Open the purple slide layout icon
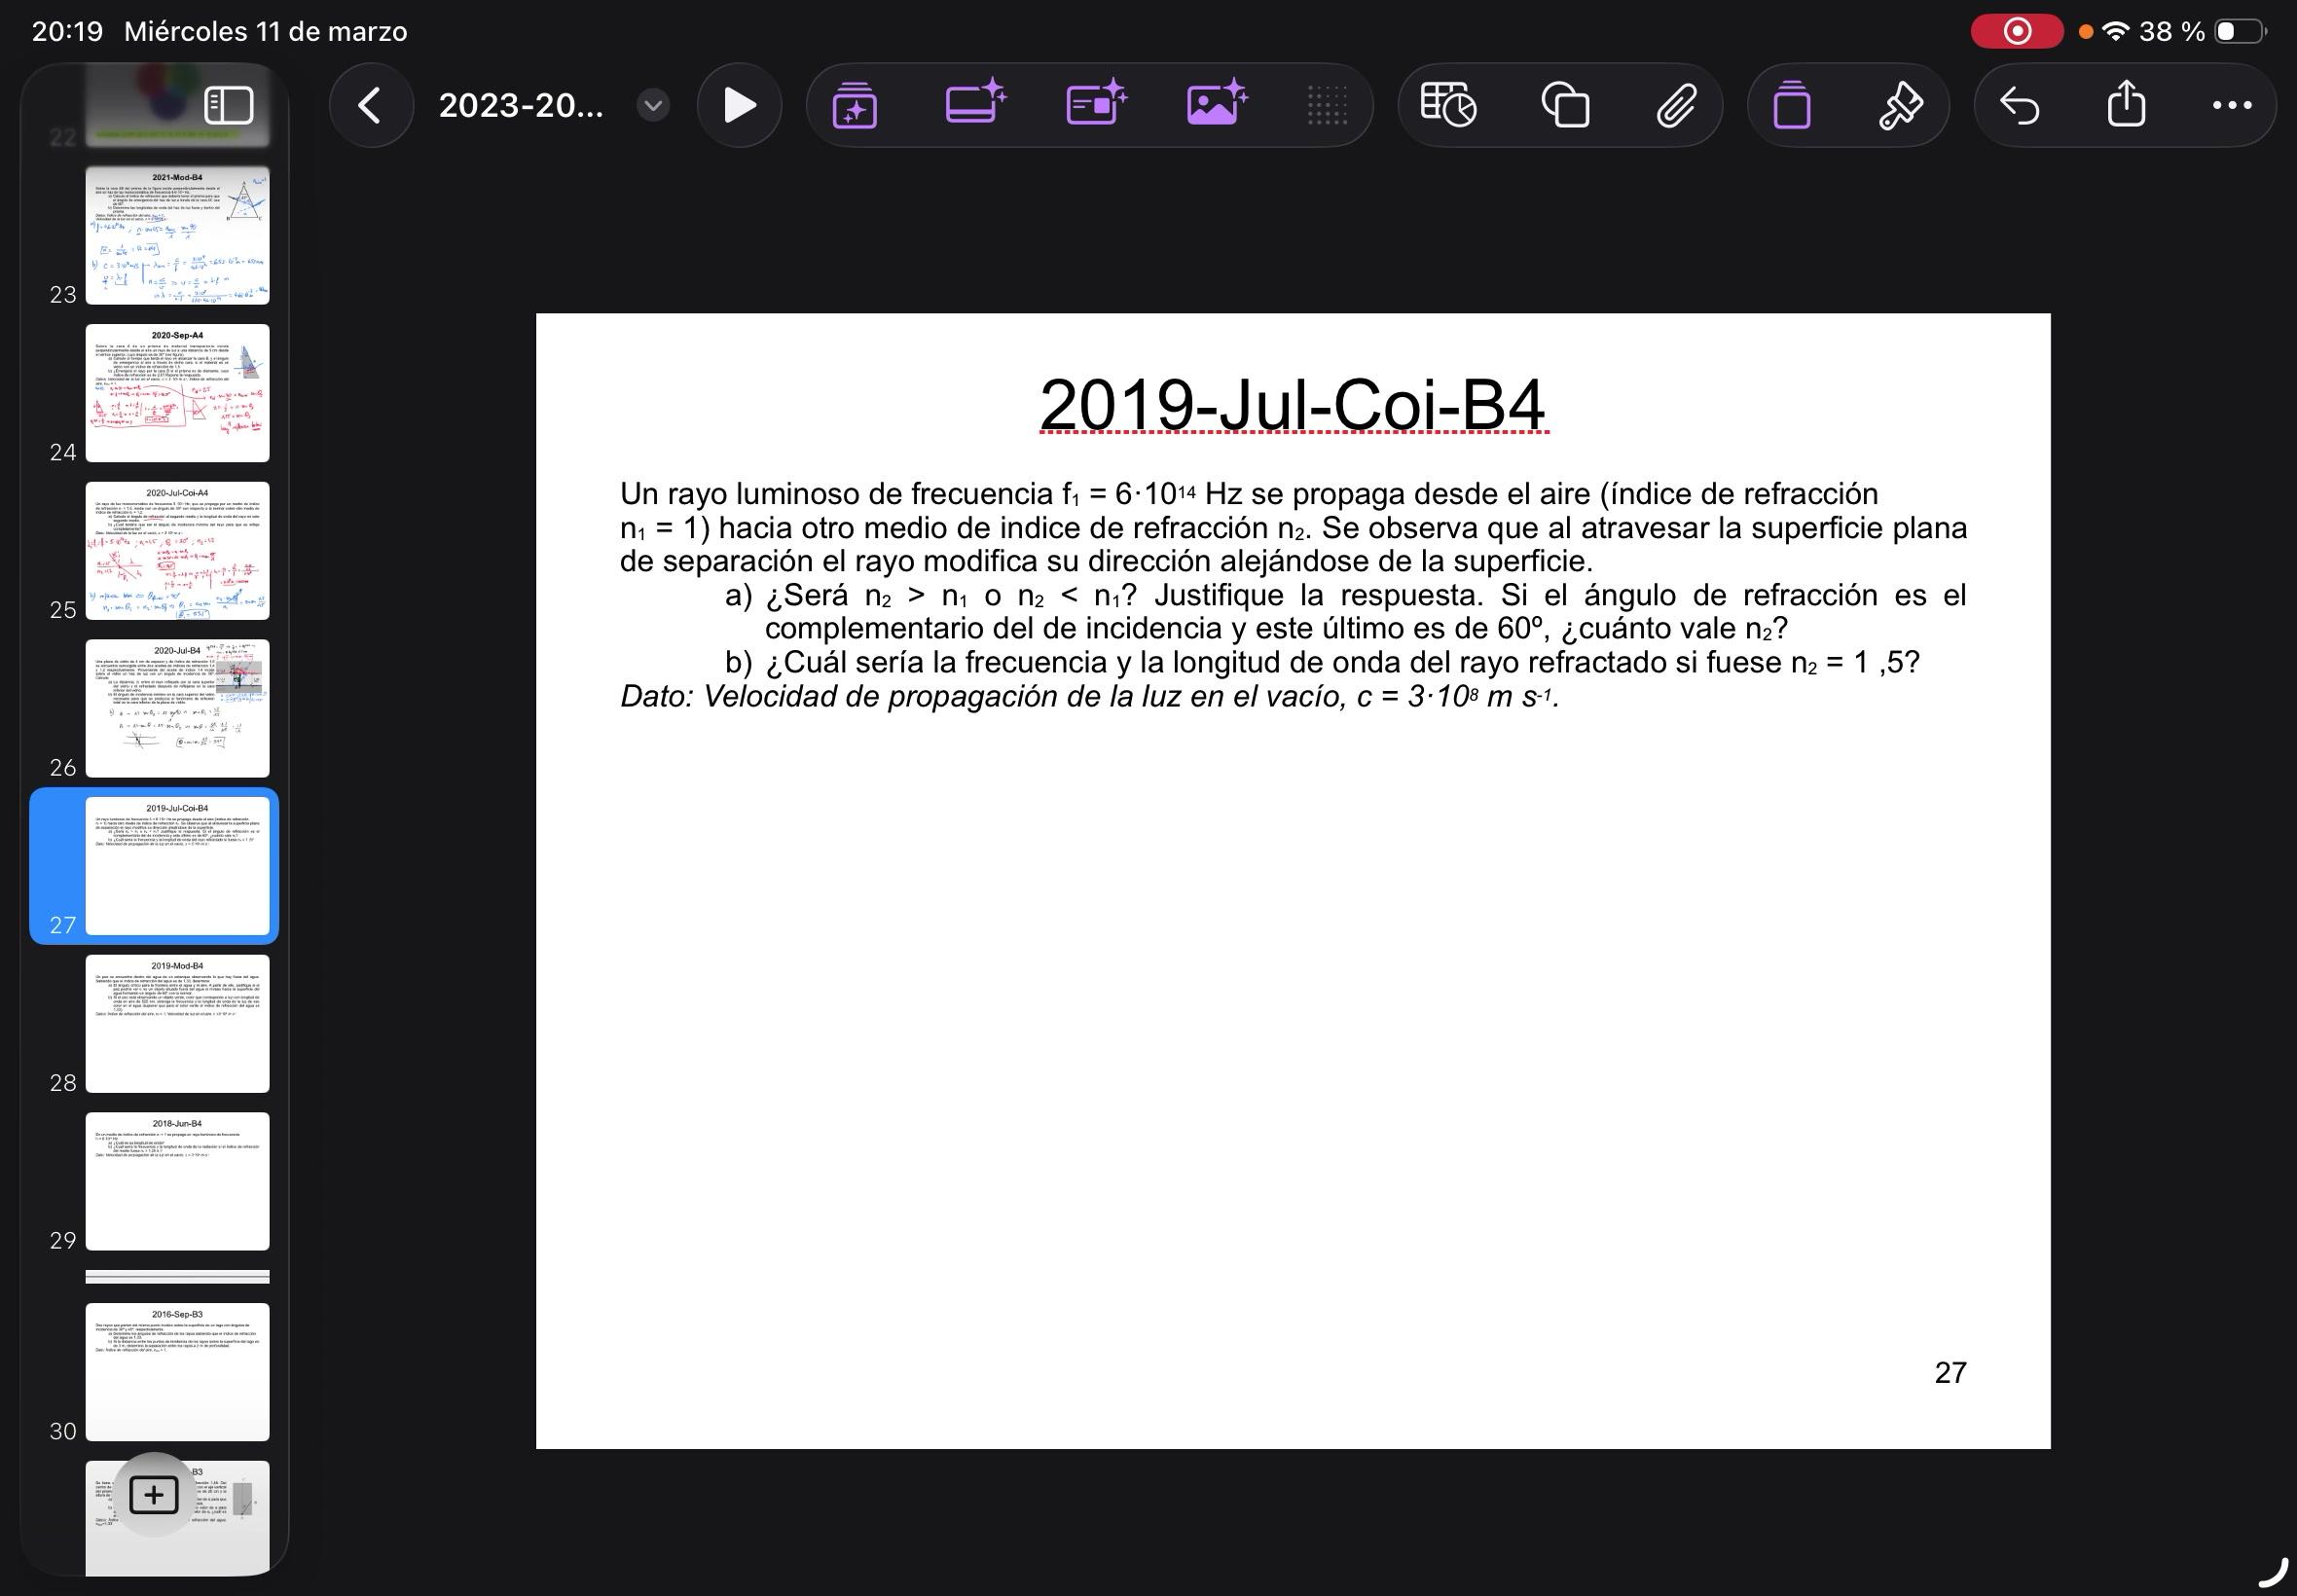 pyautogui.click(x=1791, y=105)
